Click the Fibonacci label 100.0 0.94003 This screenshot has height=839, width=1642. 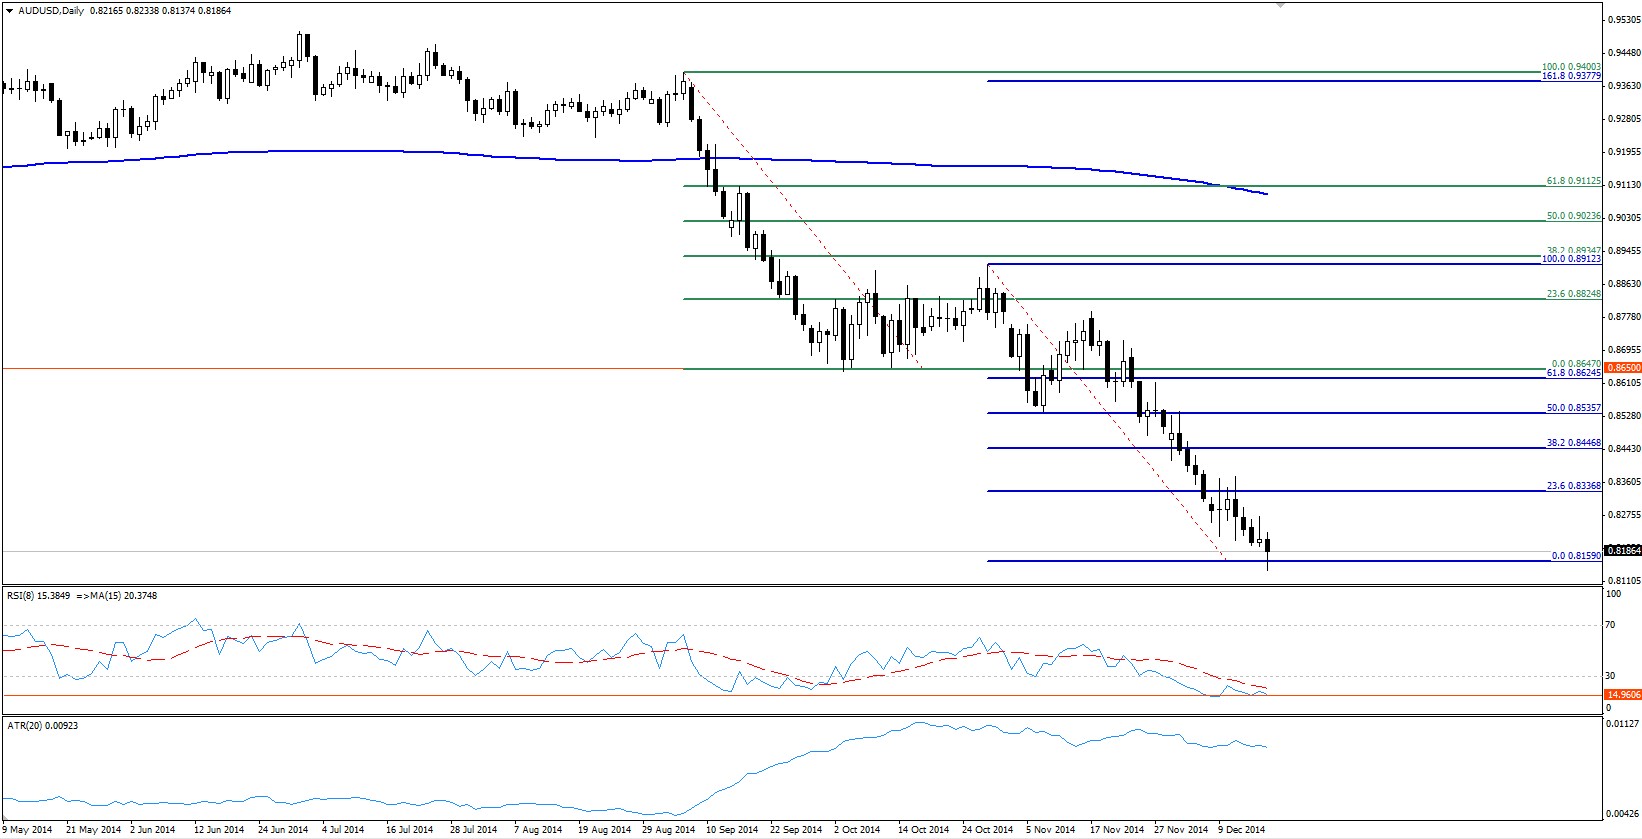(x=1571, y=67)
